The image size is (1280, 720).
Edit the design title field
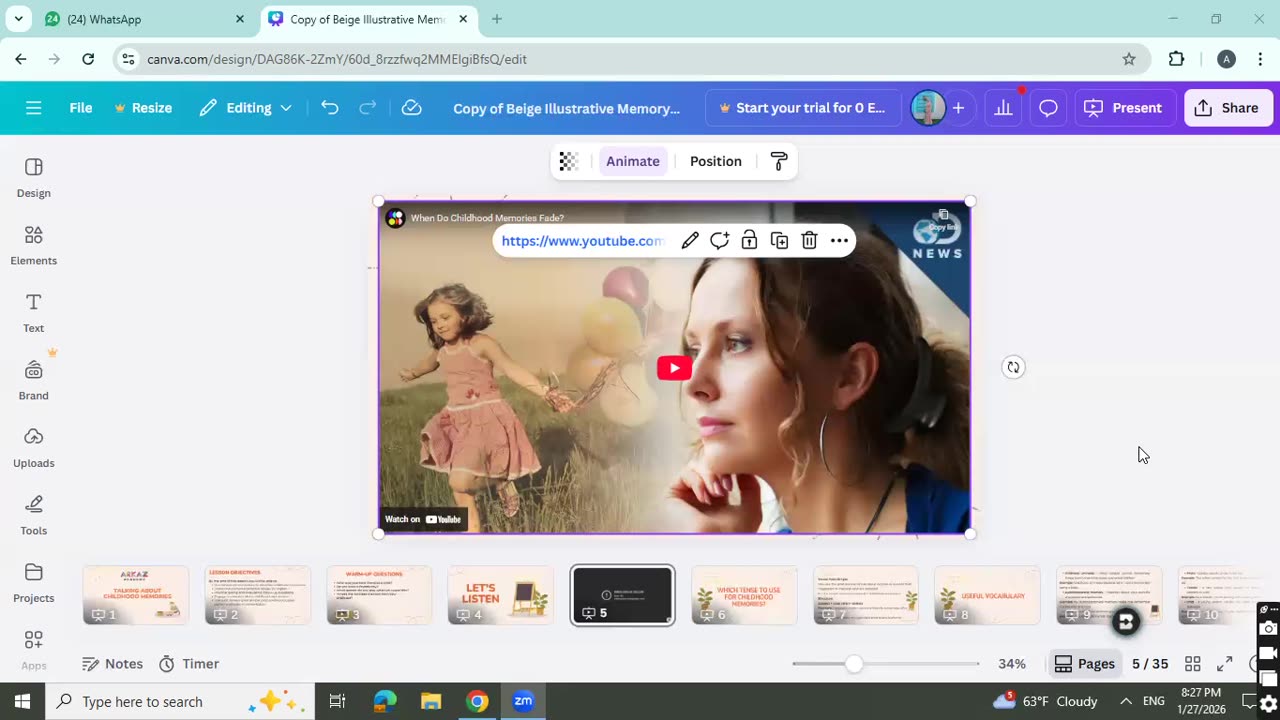point(566,108)
